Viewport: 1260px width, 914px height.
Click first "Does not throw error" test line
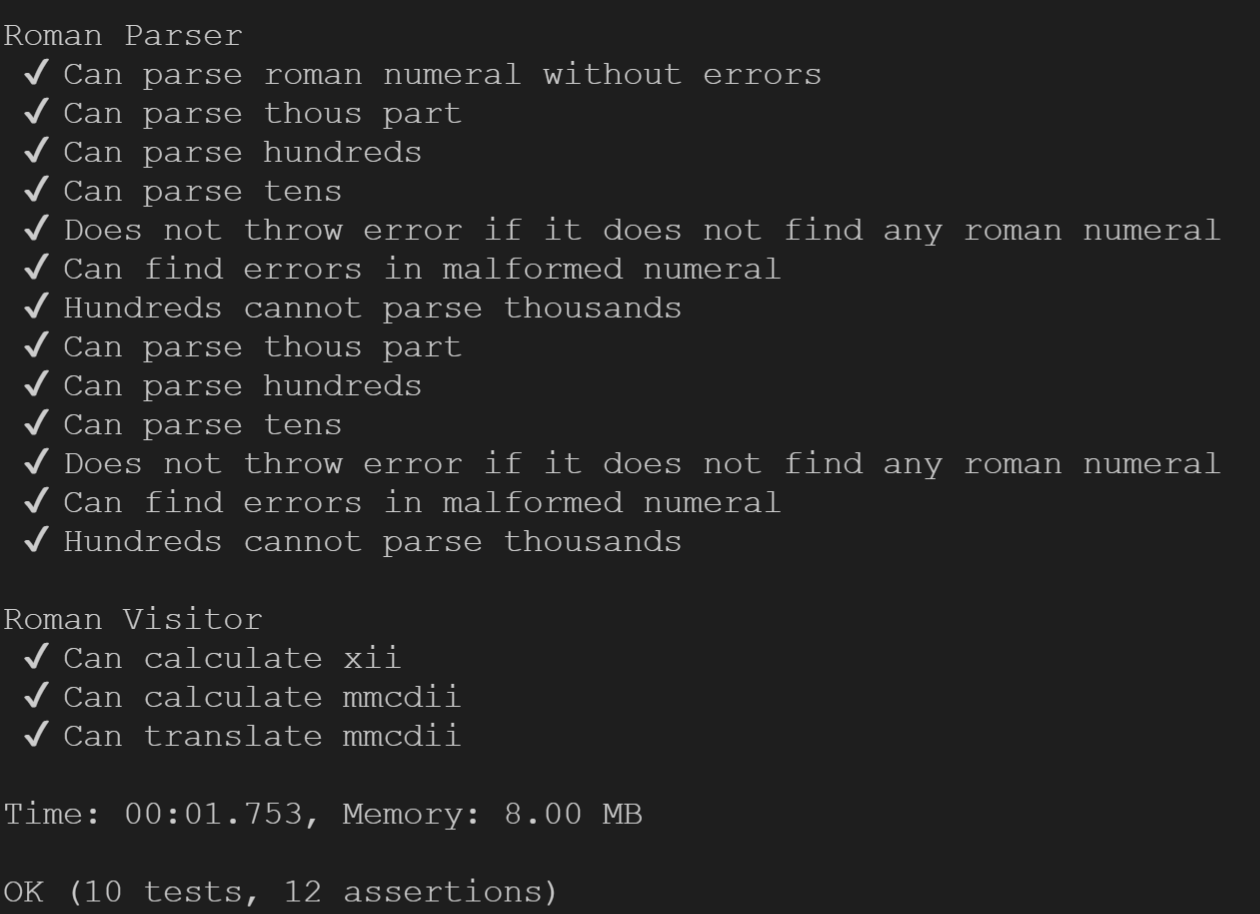(x=642, y=231)
